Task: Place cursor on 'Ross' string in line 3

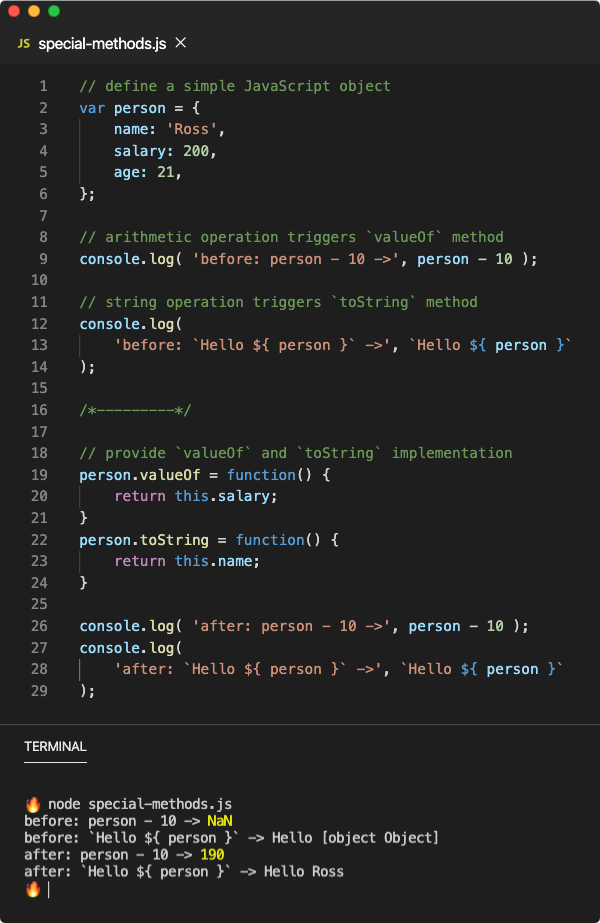Action: (191, 129)
